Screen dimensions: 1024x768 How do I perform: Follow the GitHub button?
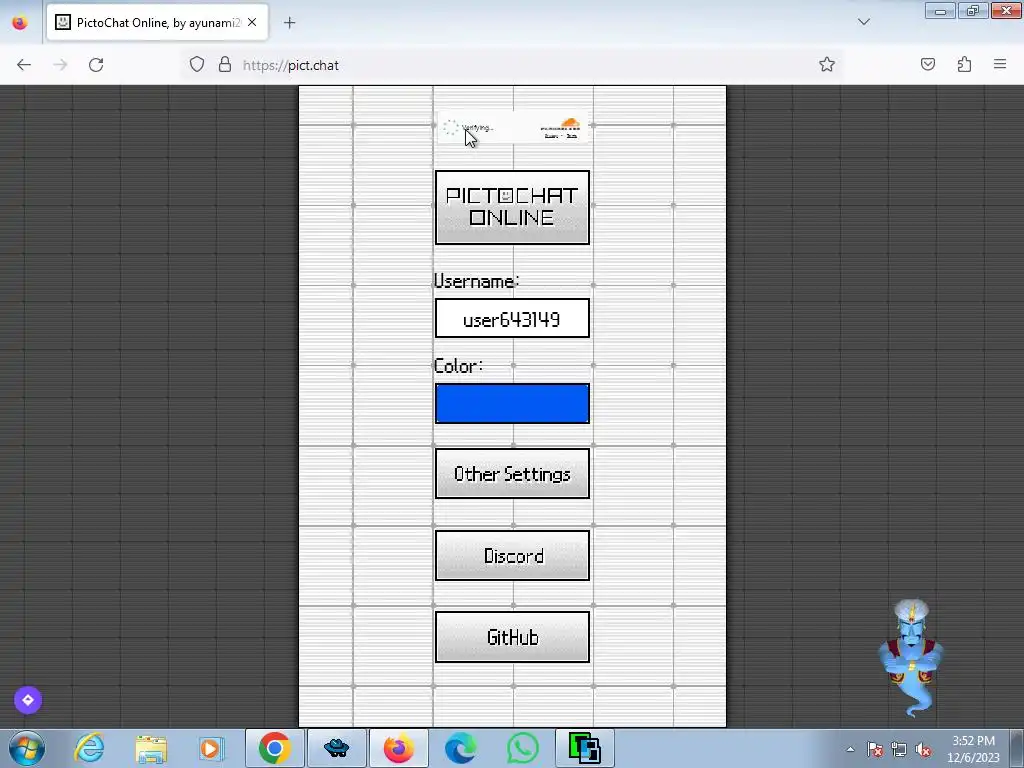pyautogui.click(x=512, y=637)
